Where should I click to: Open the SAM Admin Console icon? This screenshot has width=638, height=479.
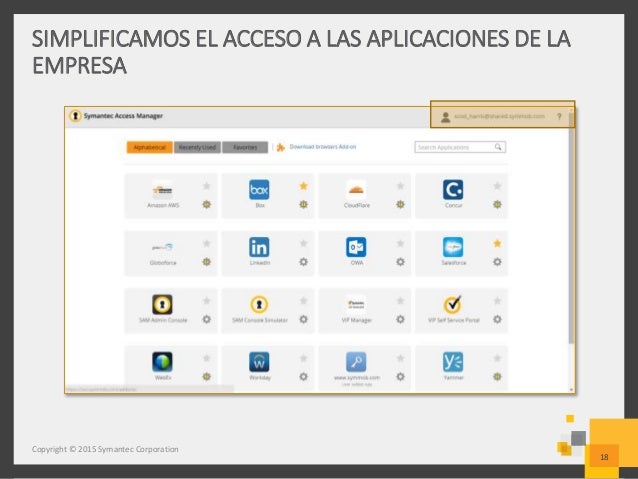[162, 304]
